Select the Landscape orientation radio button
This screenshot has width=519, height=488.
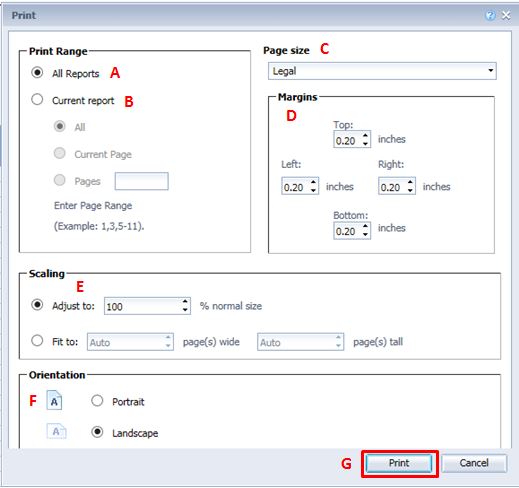pyautogui.click(x=97, y=432)
